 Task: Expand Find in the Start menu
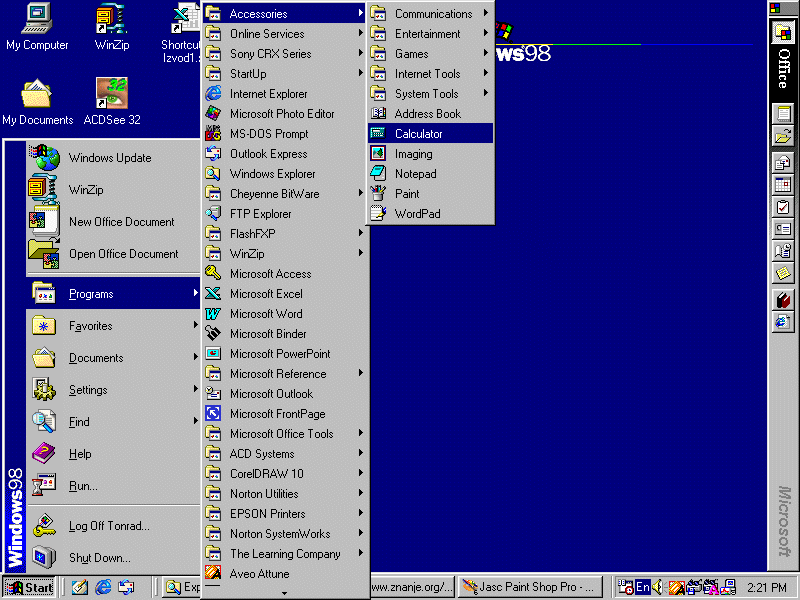tap(113, 422)
